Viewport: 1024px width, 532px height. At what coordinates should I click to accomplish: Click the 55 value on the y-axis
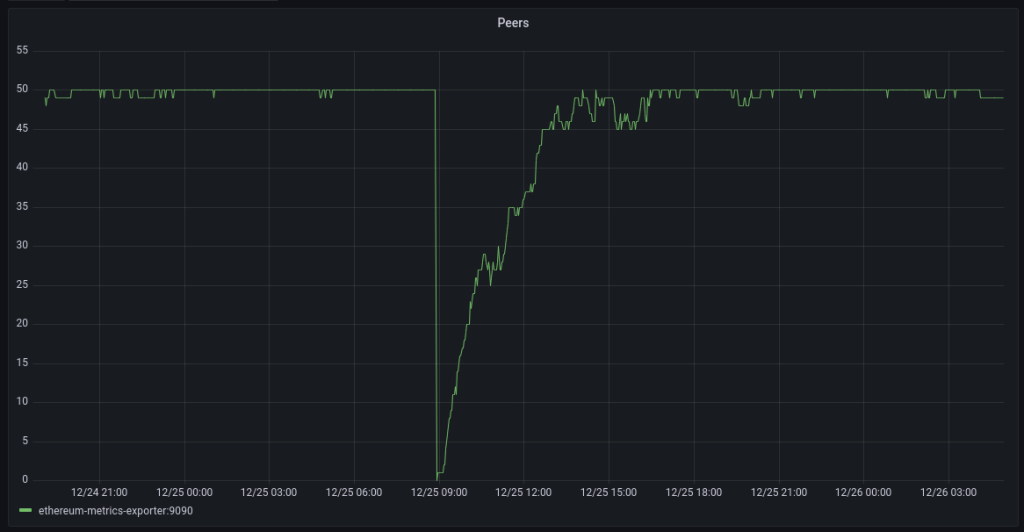tap(24, 51)
